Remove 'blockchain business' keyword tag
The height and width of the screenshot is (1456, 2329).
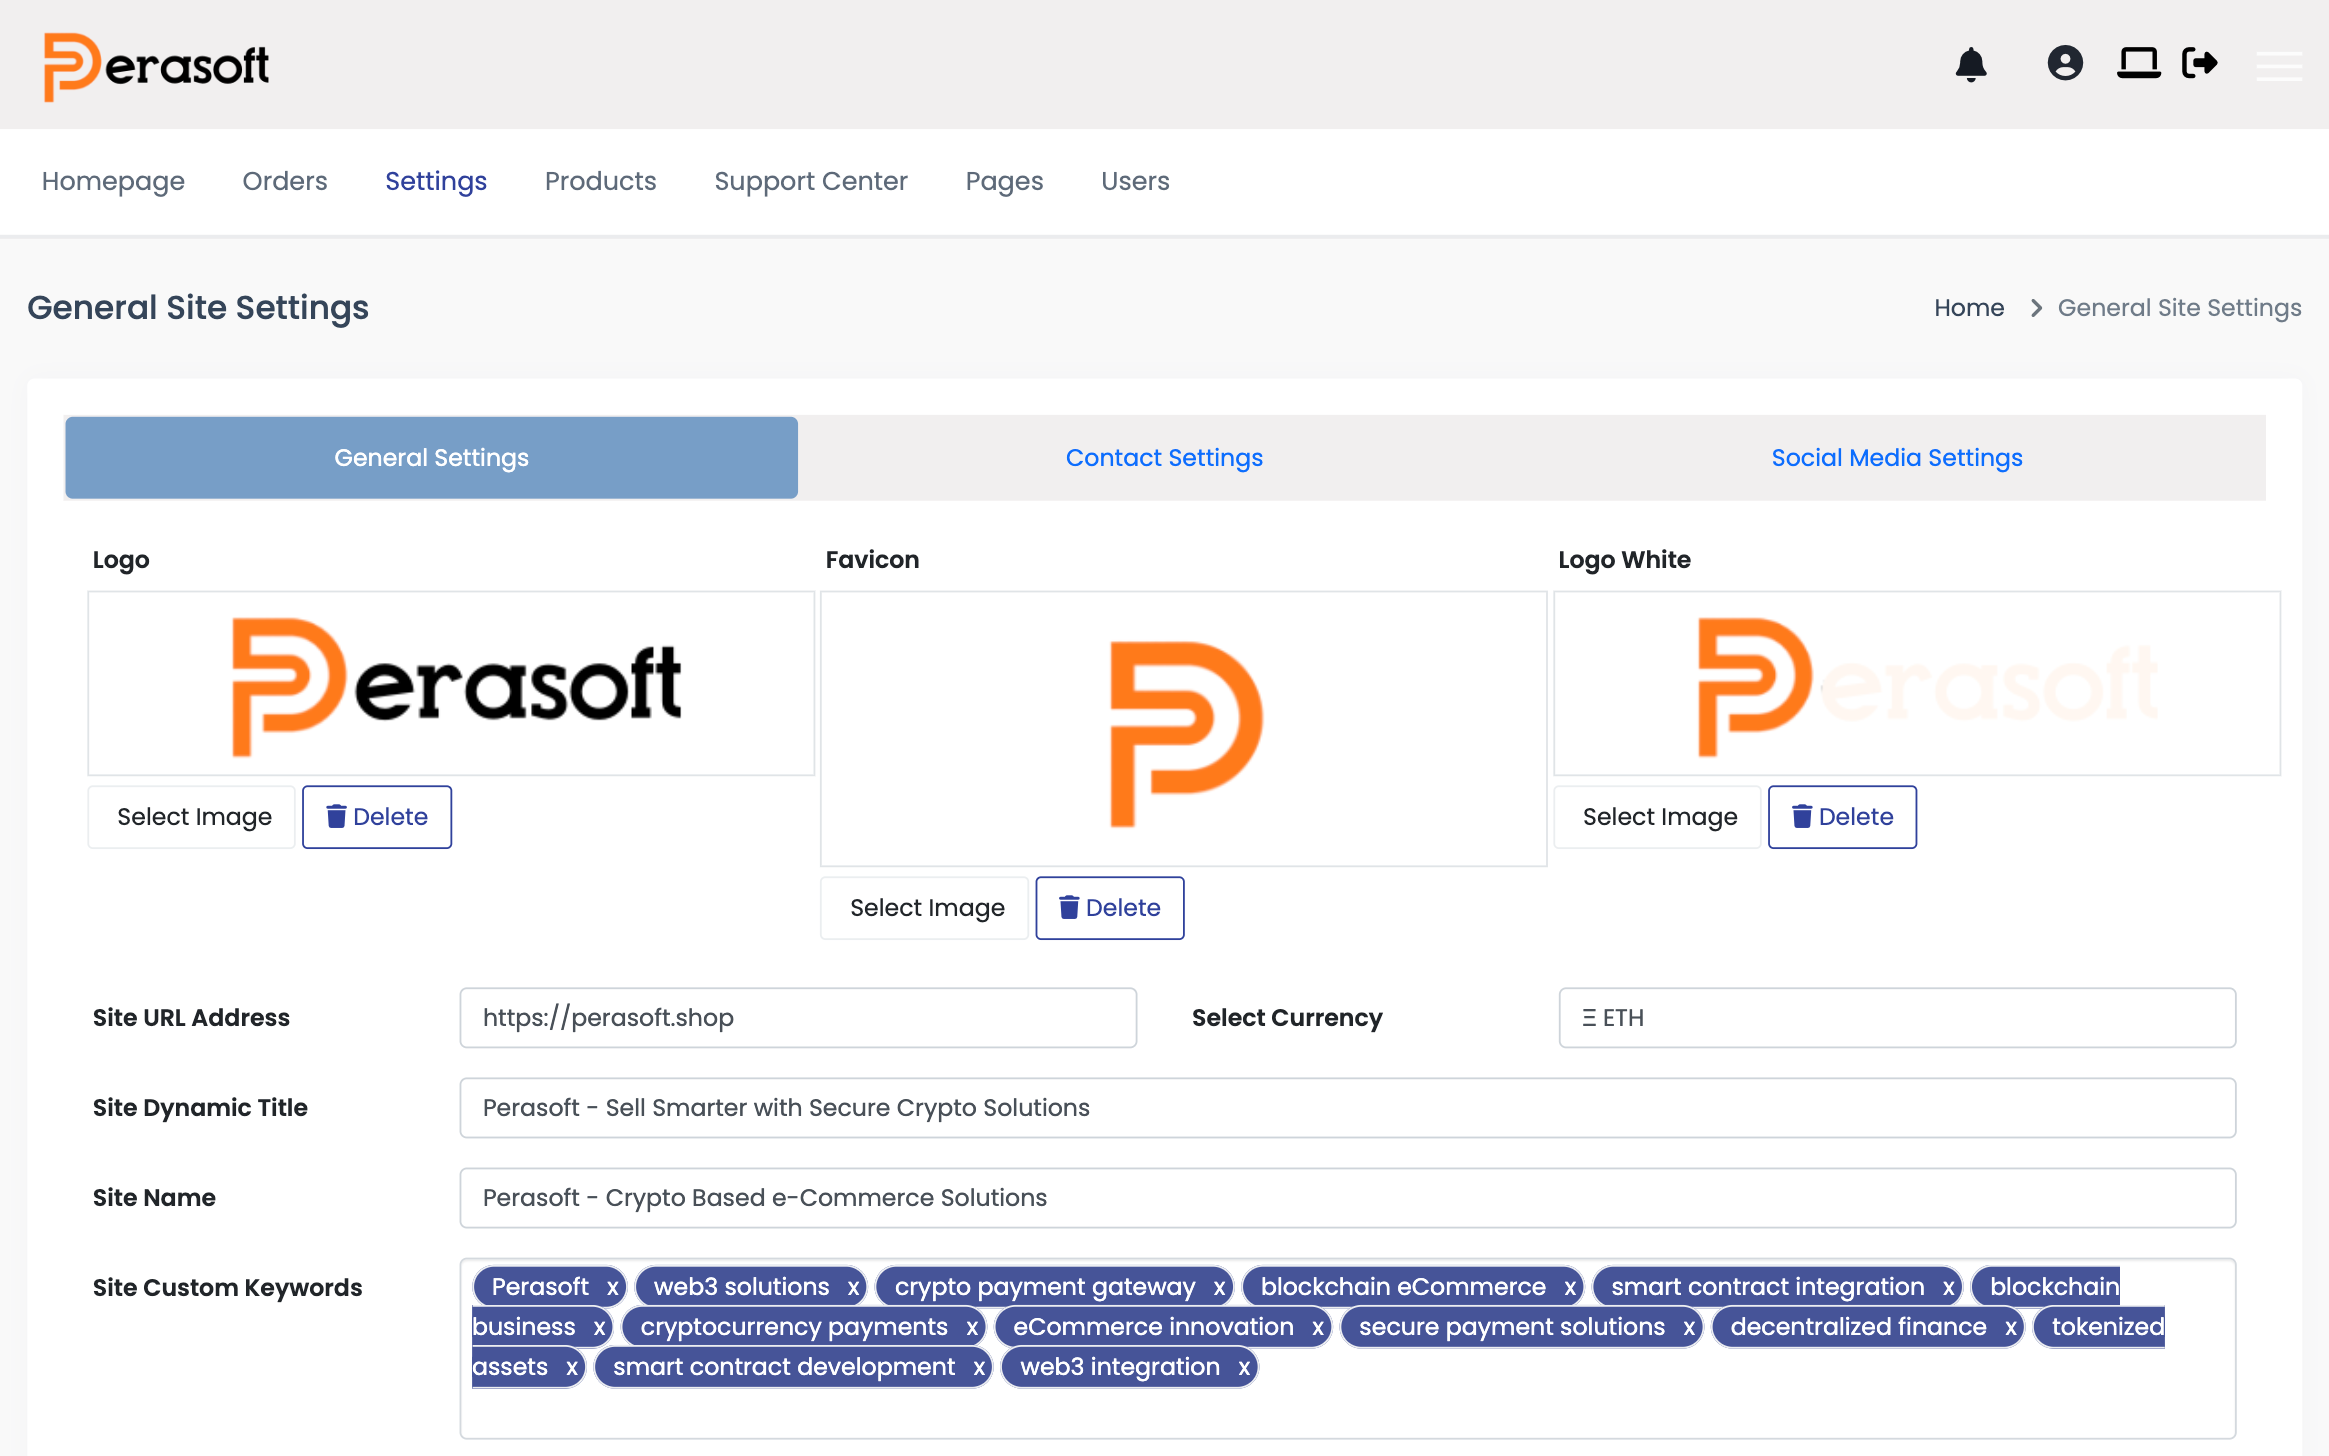tap(599, 1327)
